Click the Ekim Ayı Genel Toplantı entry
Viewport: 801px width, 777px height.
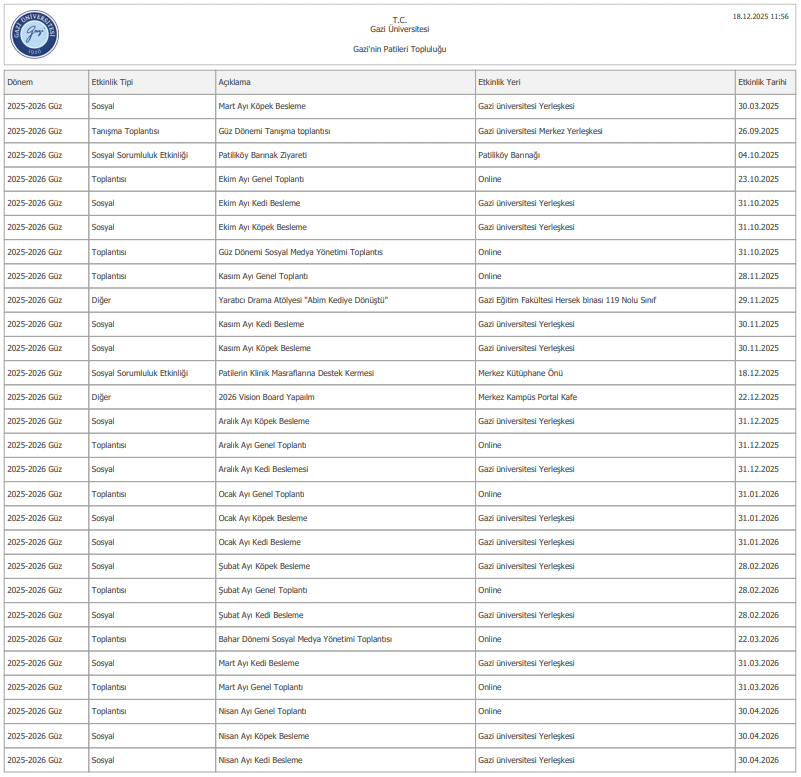coord(261,179)
